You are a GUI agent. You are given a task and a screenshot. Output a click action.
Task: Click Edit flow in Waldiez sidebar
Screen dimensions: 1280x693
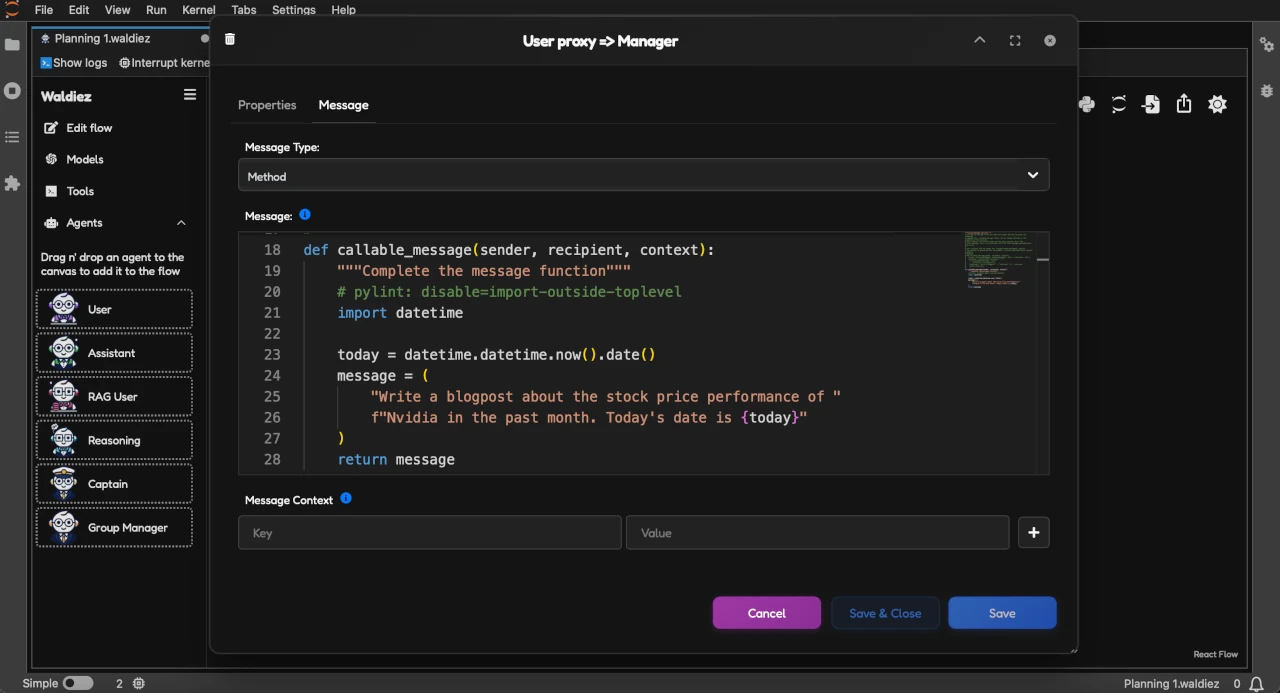click(78, 128)
